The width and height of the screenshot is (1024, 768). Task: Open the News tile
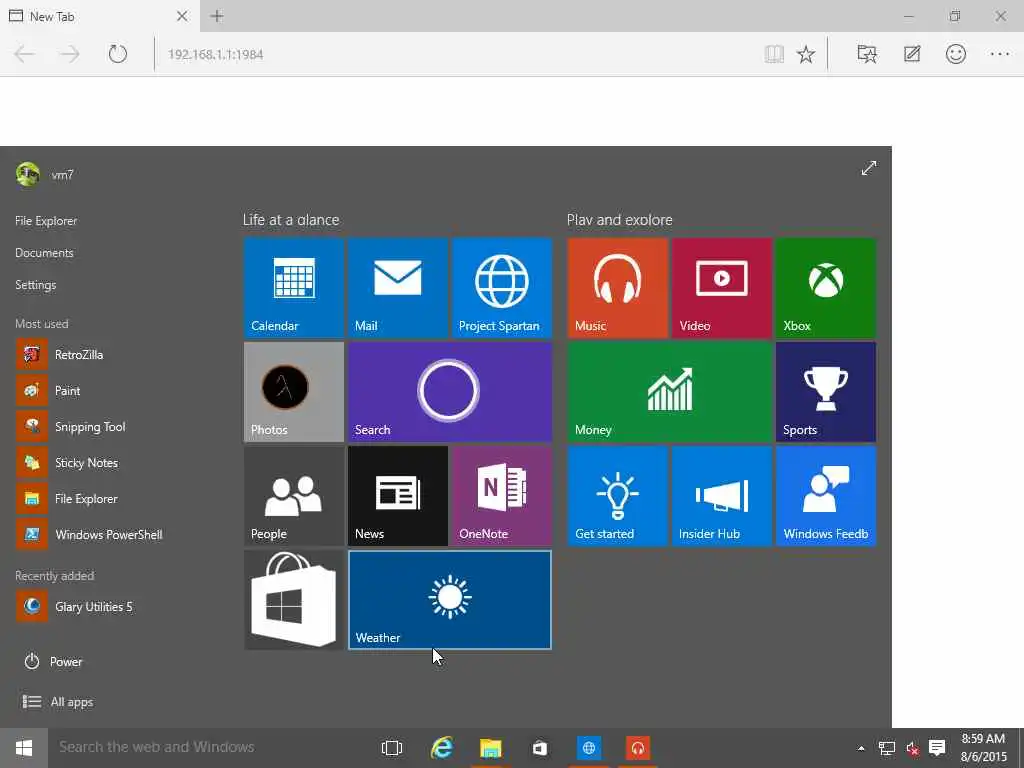point(398,496)
